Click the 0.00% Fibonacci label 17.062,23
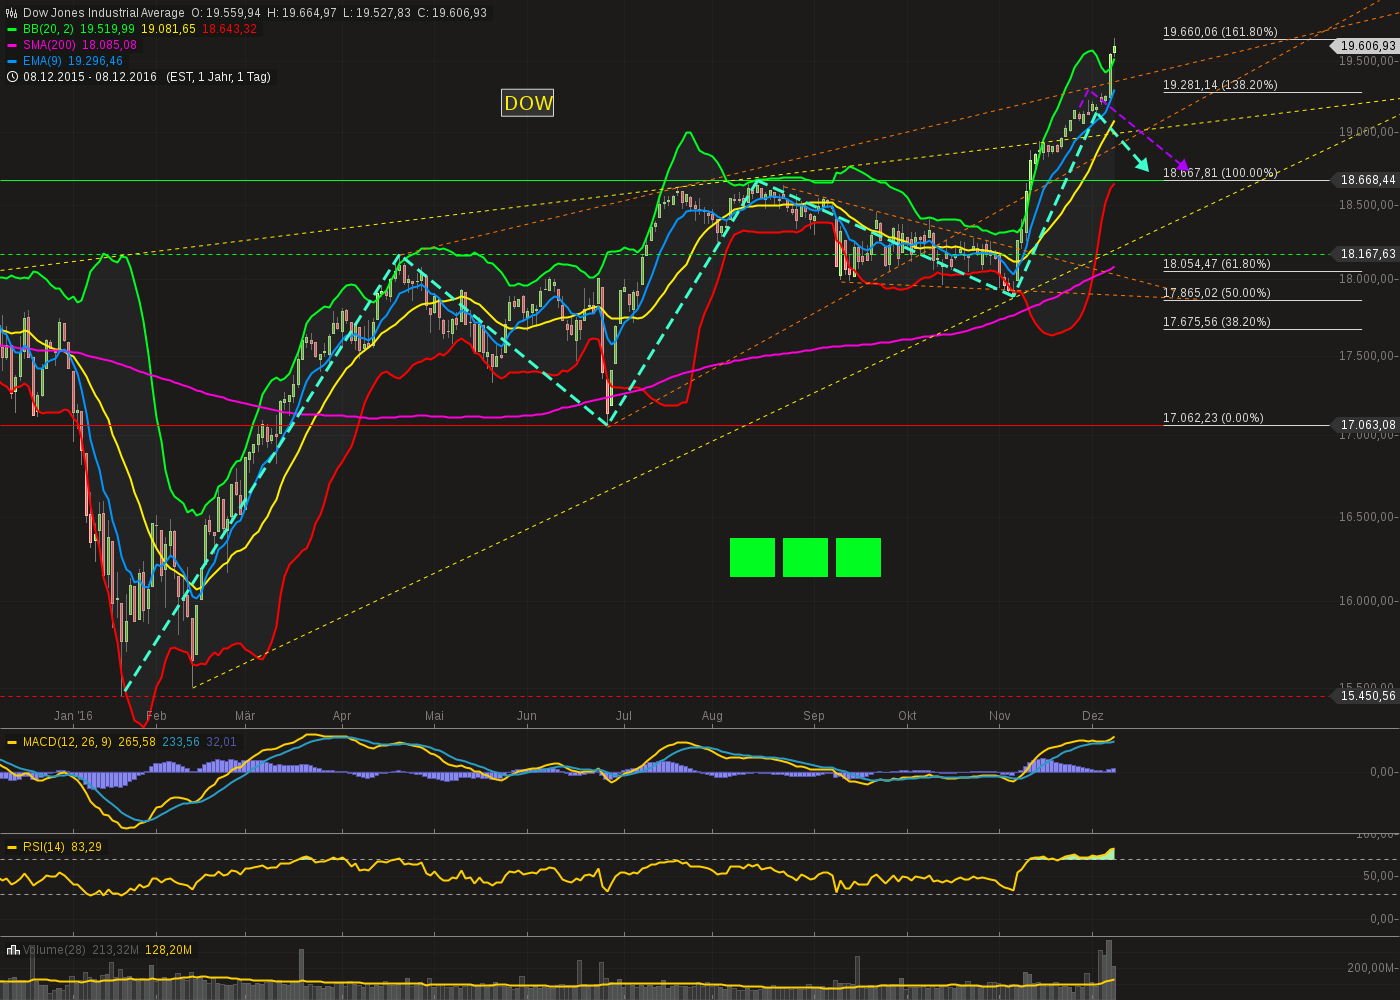1400x1000 pixels. coord(1213,418)
